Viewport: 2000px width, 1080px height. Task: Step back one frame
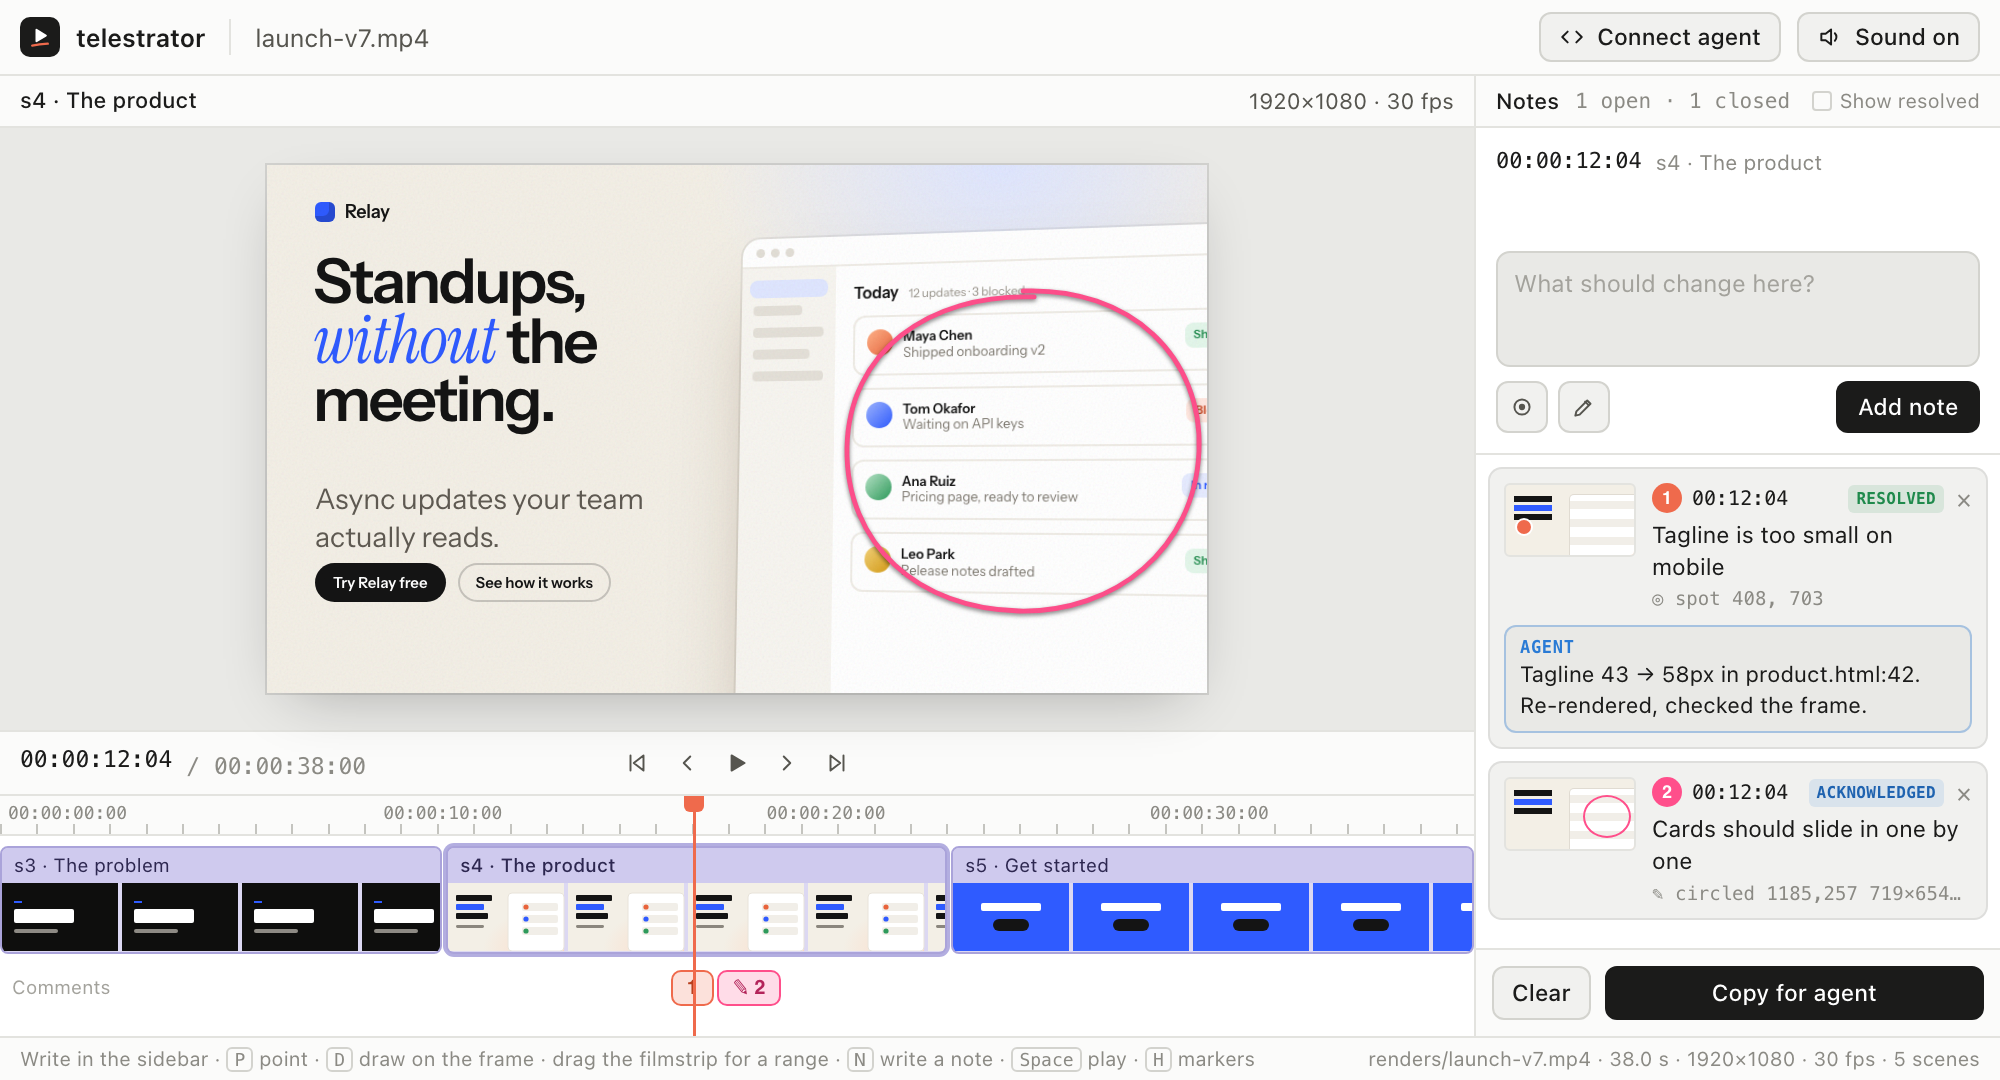click(x=687, y=763)
